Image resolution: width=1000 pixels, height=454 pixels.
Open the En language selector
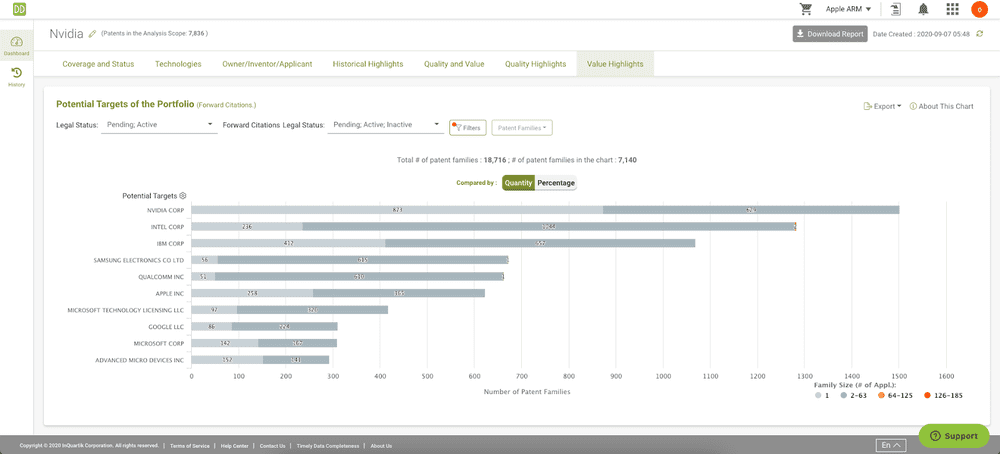click(891, 445)
